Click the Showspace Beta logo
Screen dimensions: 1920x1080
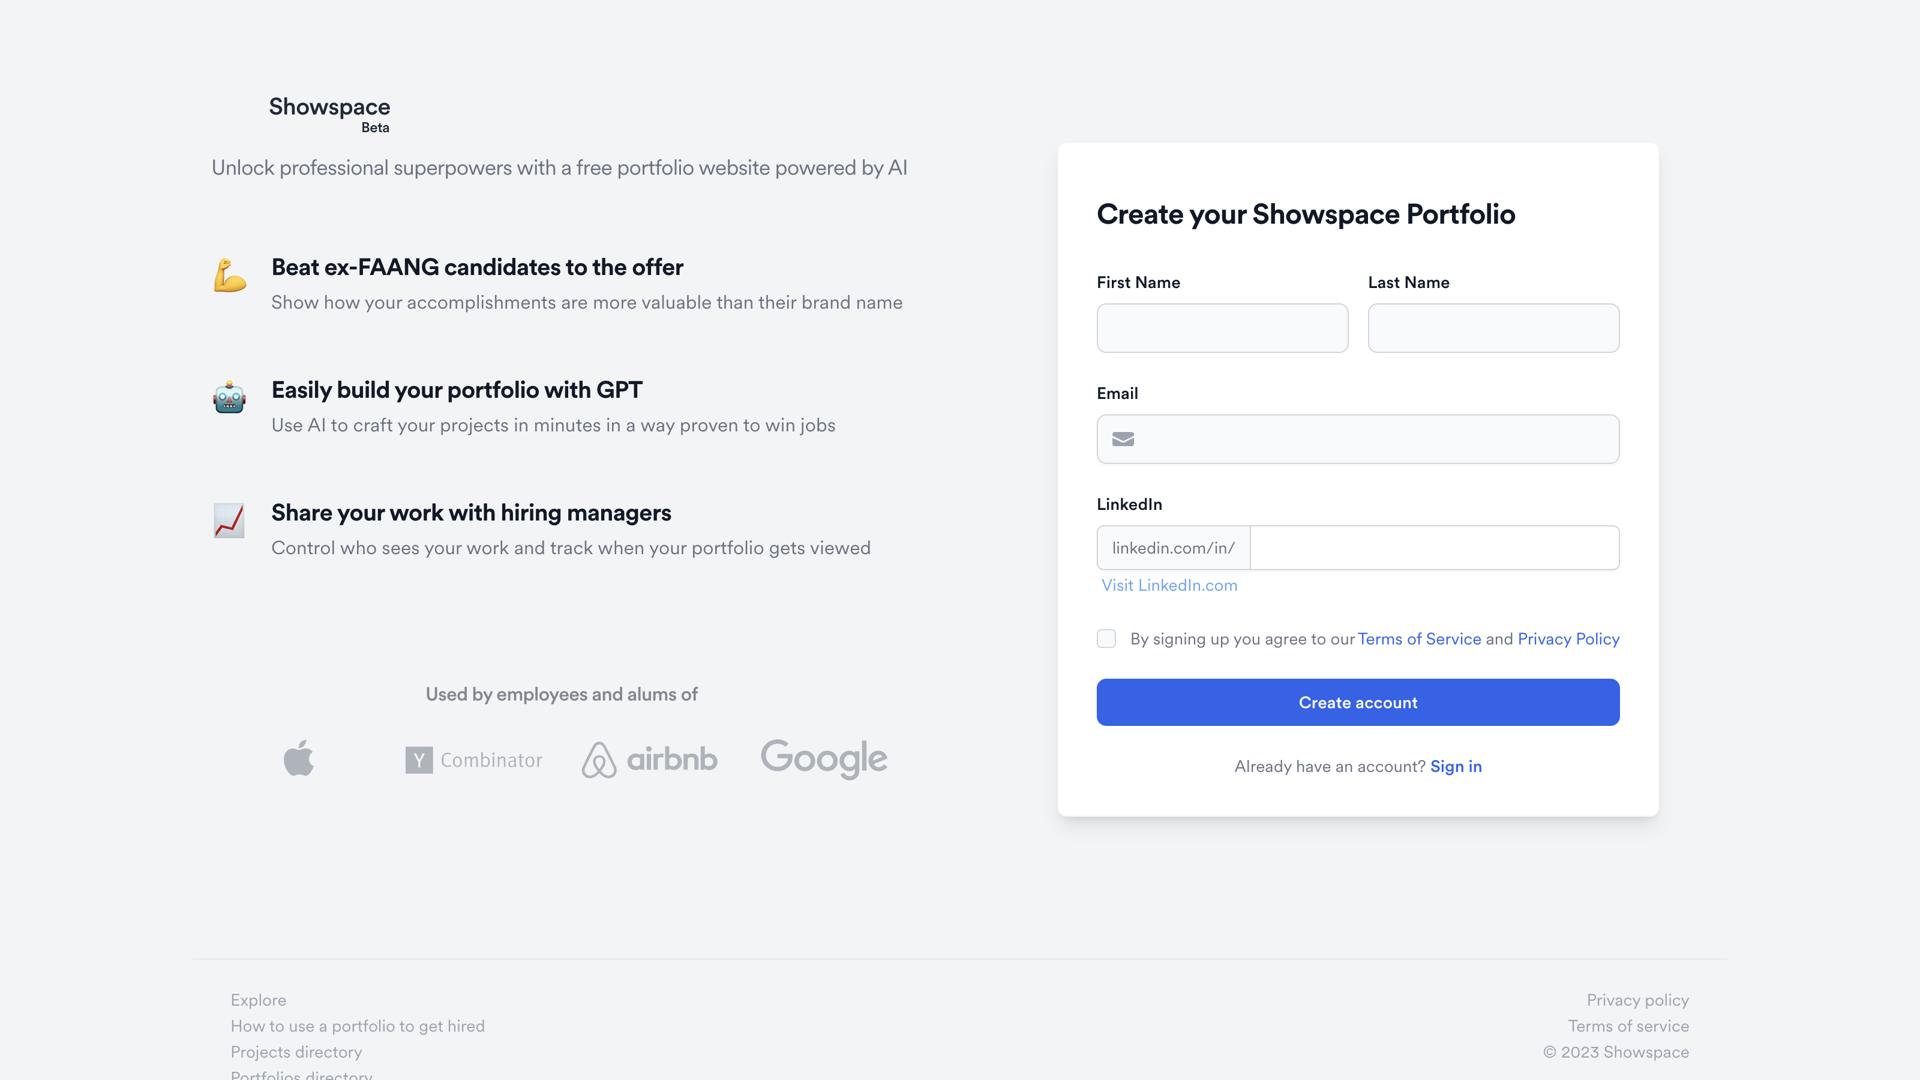pos(329,113)
